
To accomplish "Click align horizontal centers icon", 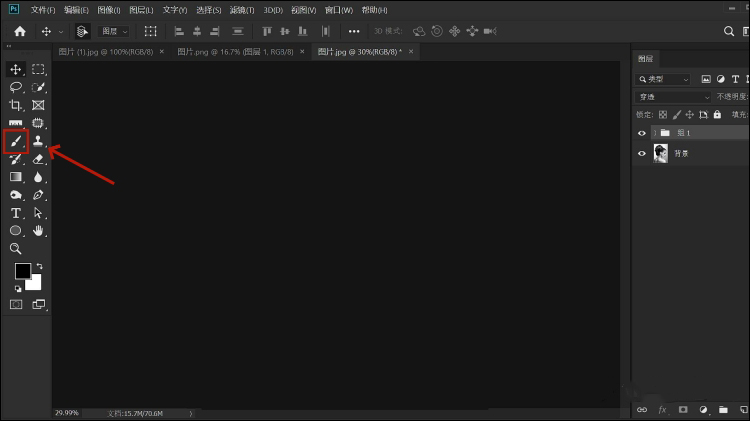I will 197,32.
